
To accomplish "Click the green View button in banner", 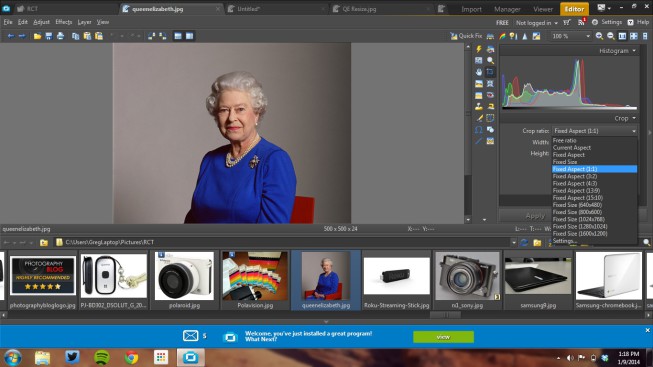I will click(443, 337).
